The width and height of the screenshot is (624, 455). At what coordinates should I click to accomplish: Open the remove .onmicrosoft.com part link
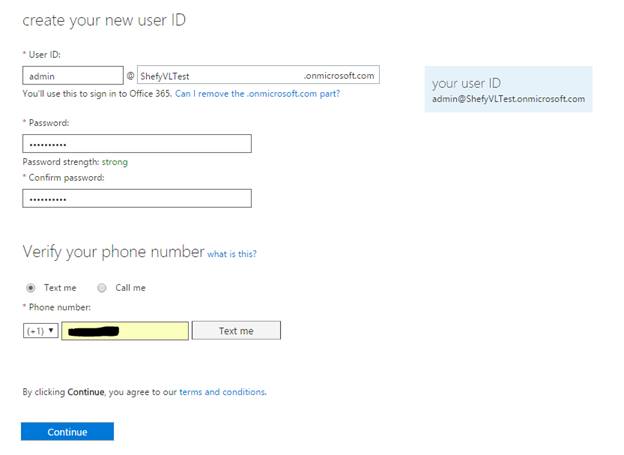257,93
